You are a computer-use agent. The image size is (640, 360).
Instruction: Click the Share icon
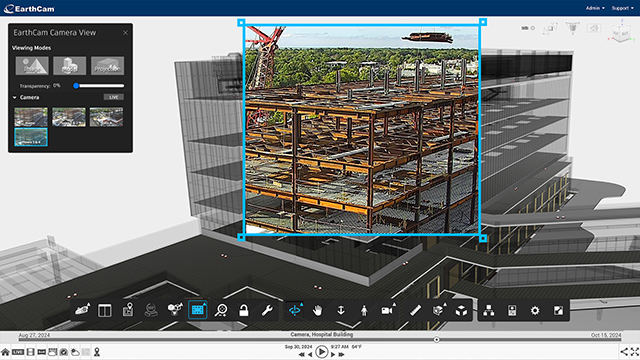click(x=624, y=351)
